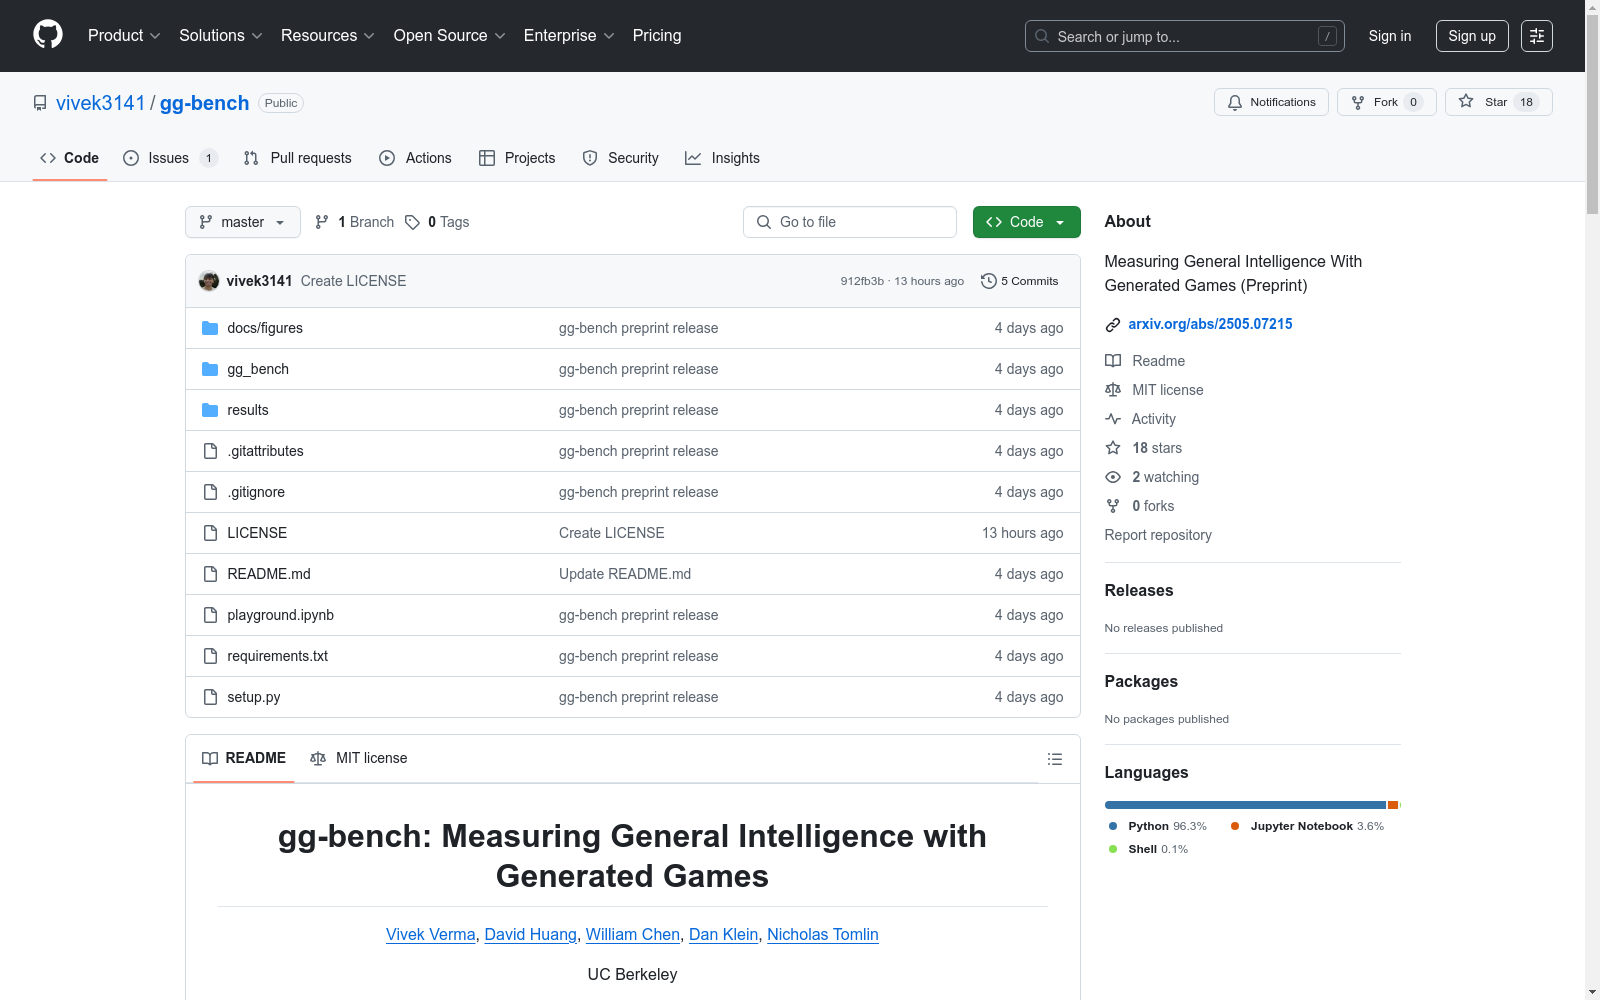Open the green Code clone dropdown
The height and width of the screenshot is (1000, 1600).
pyautogui.click(x=1026, y=222)
